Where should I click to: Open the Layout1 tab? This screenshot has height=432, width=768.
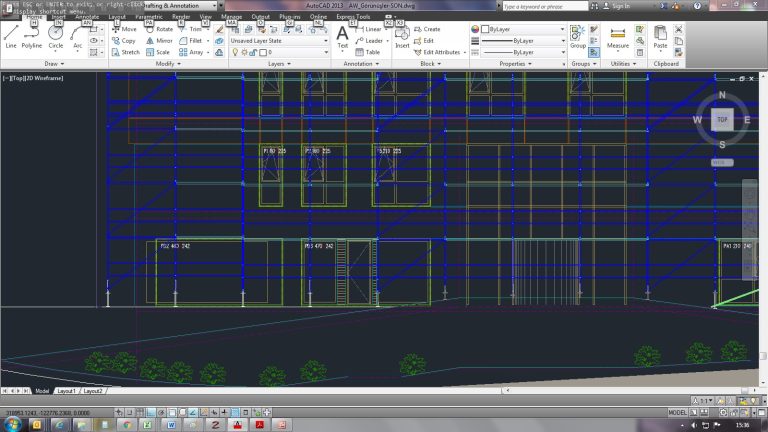coord(66,390)
